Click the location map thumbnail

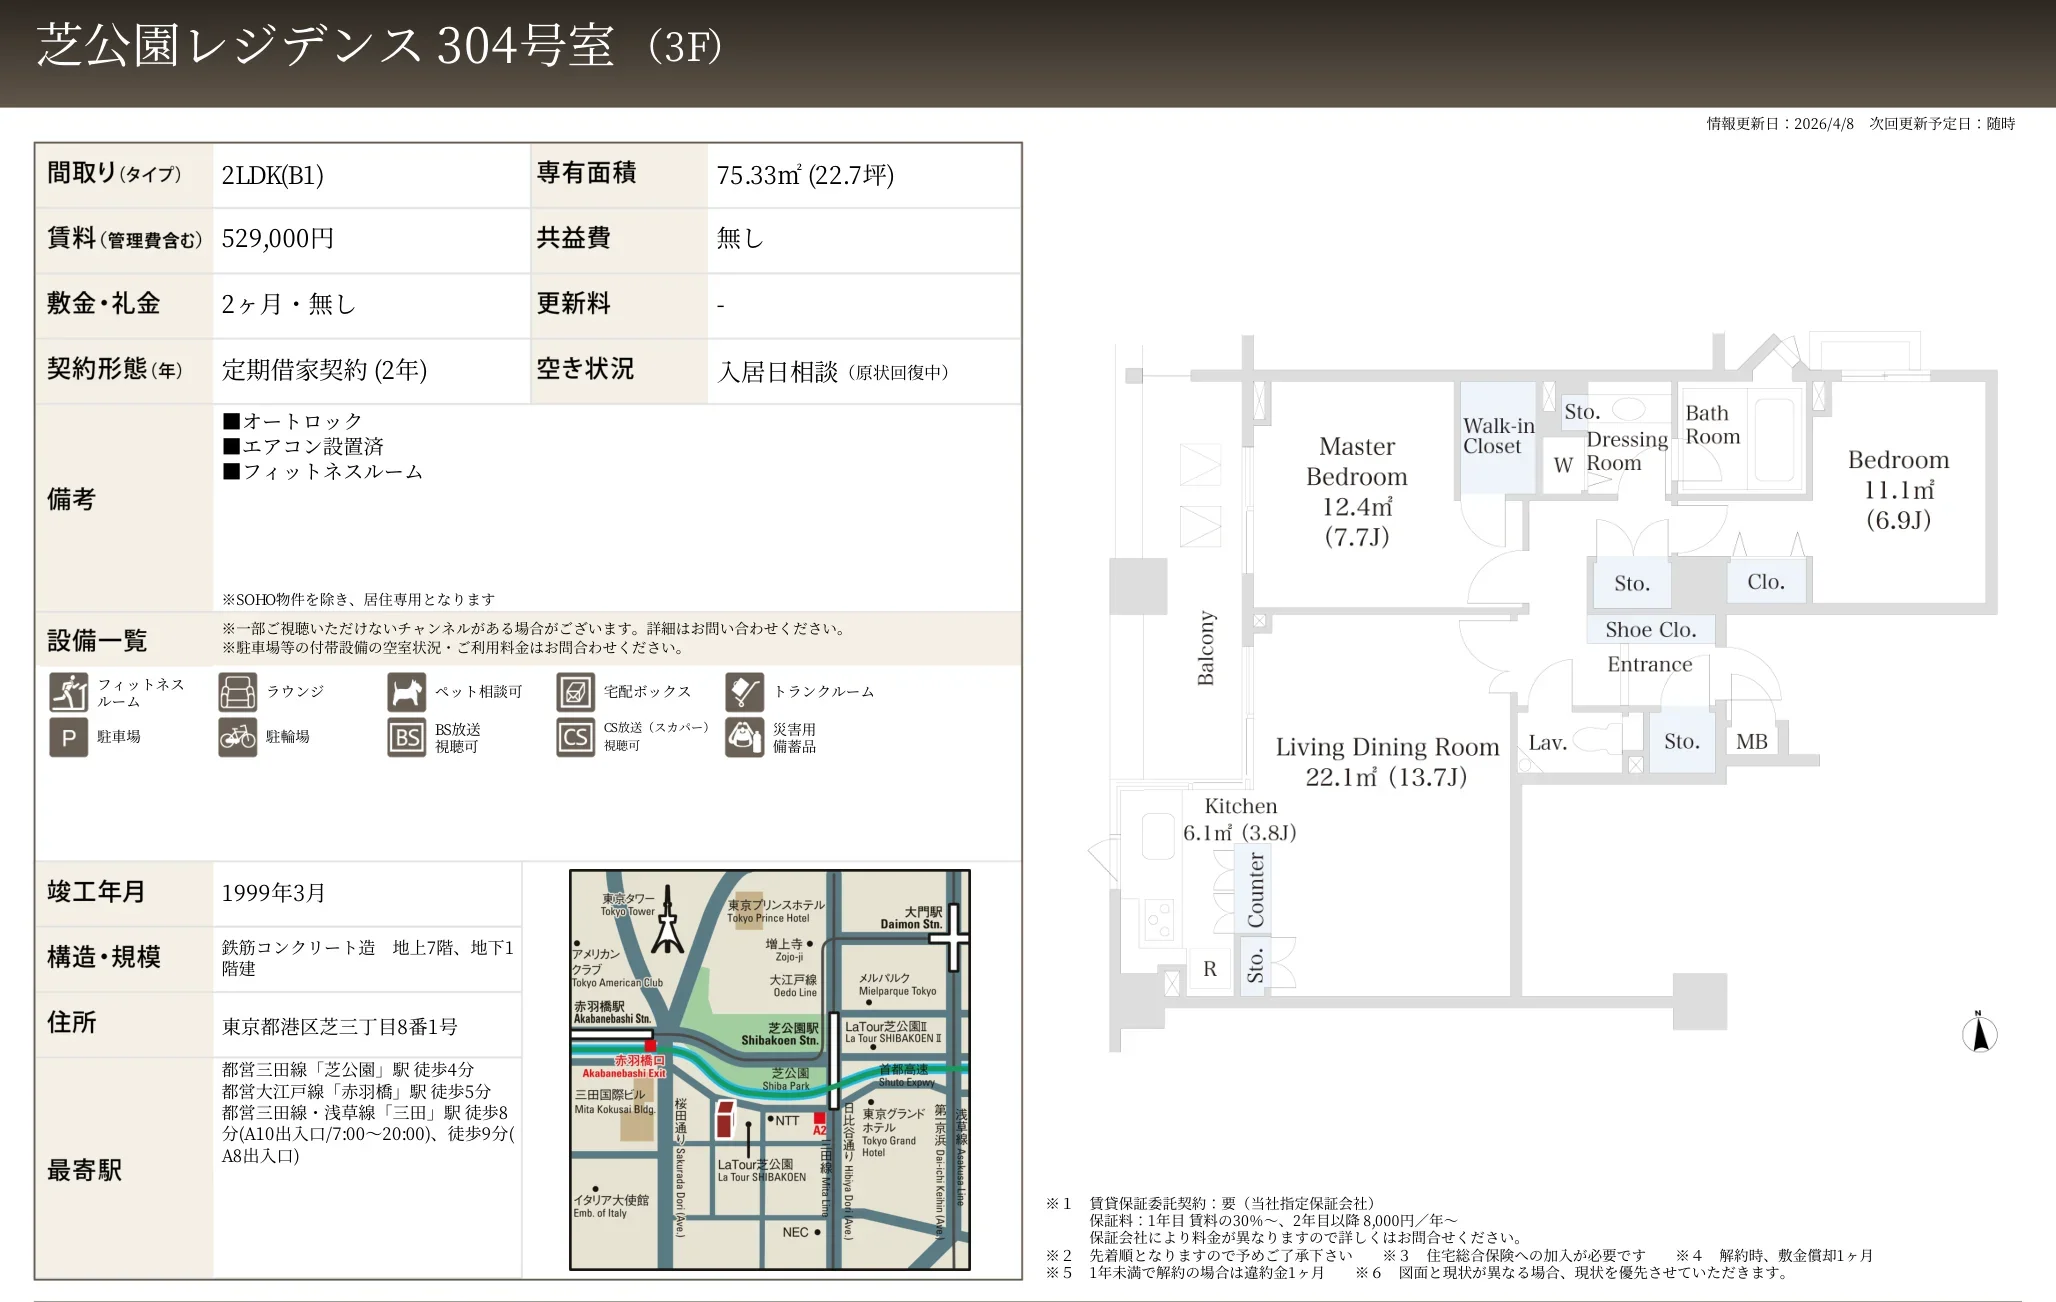(770, 1070)
